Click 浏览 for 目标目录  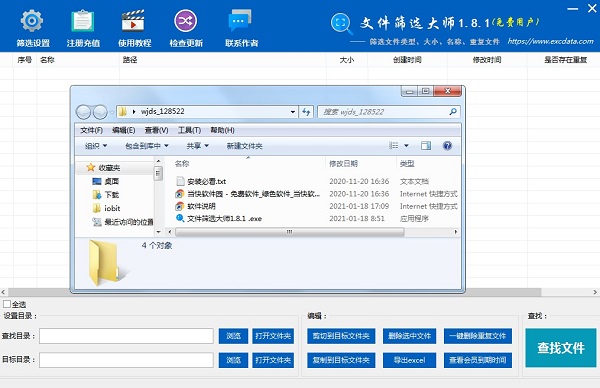tap(233, 360)
